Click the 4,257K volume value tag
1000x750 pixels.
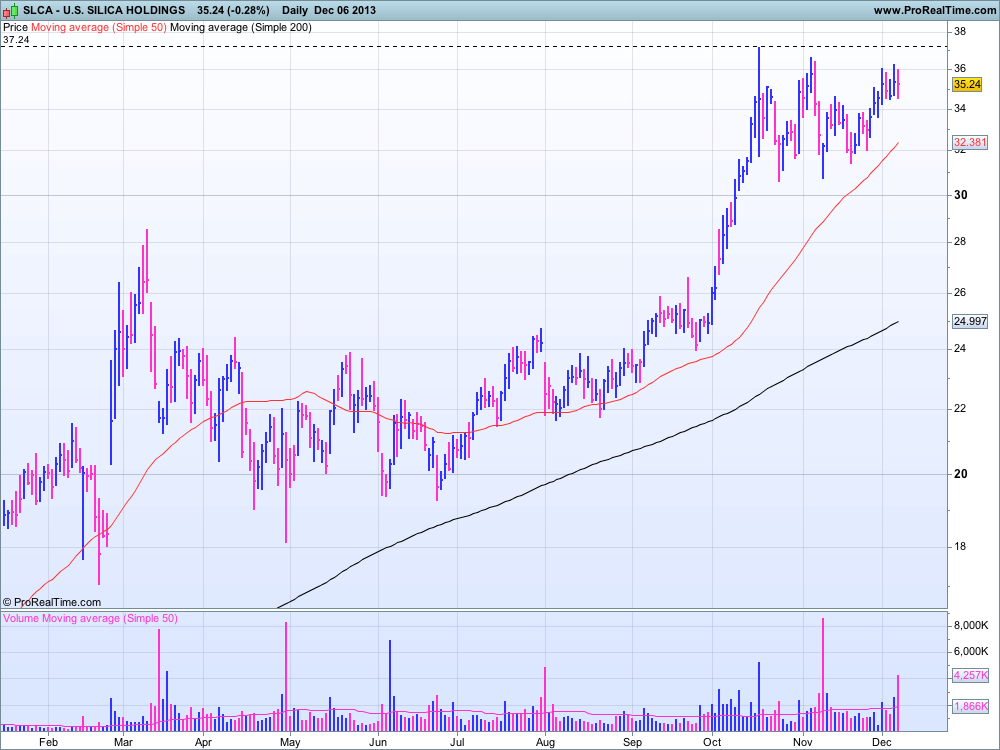(970, 675)
